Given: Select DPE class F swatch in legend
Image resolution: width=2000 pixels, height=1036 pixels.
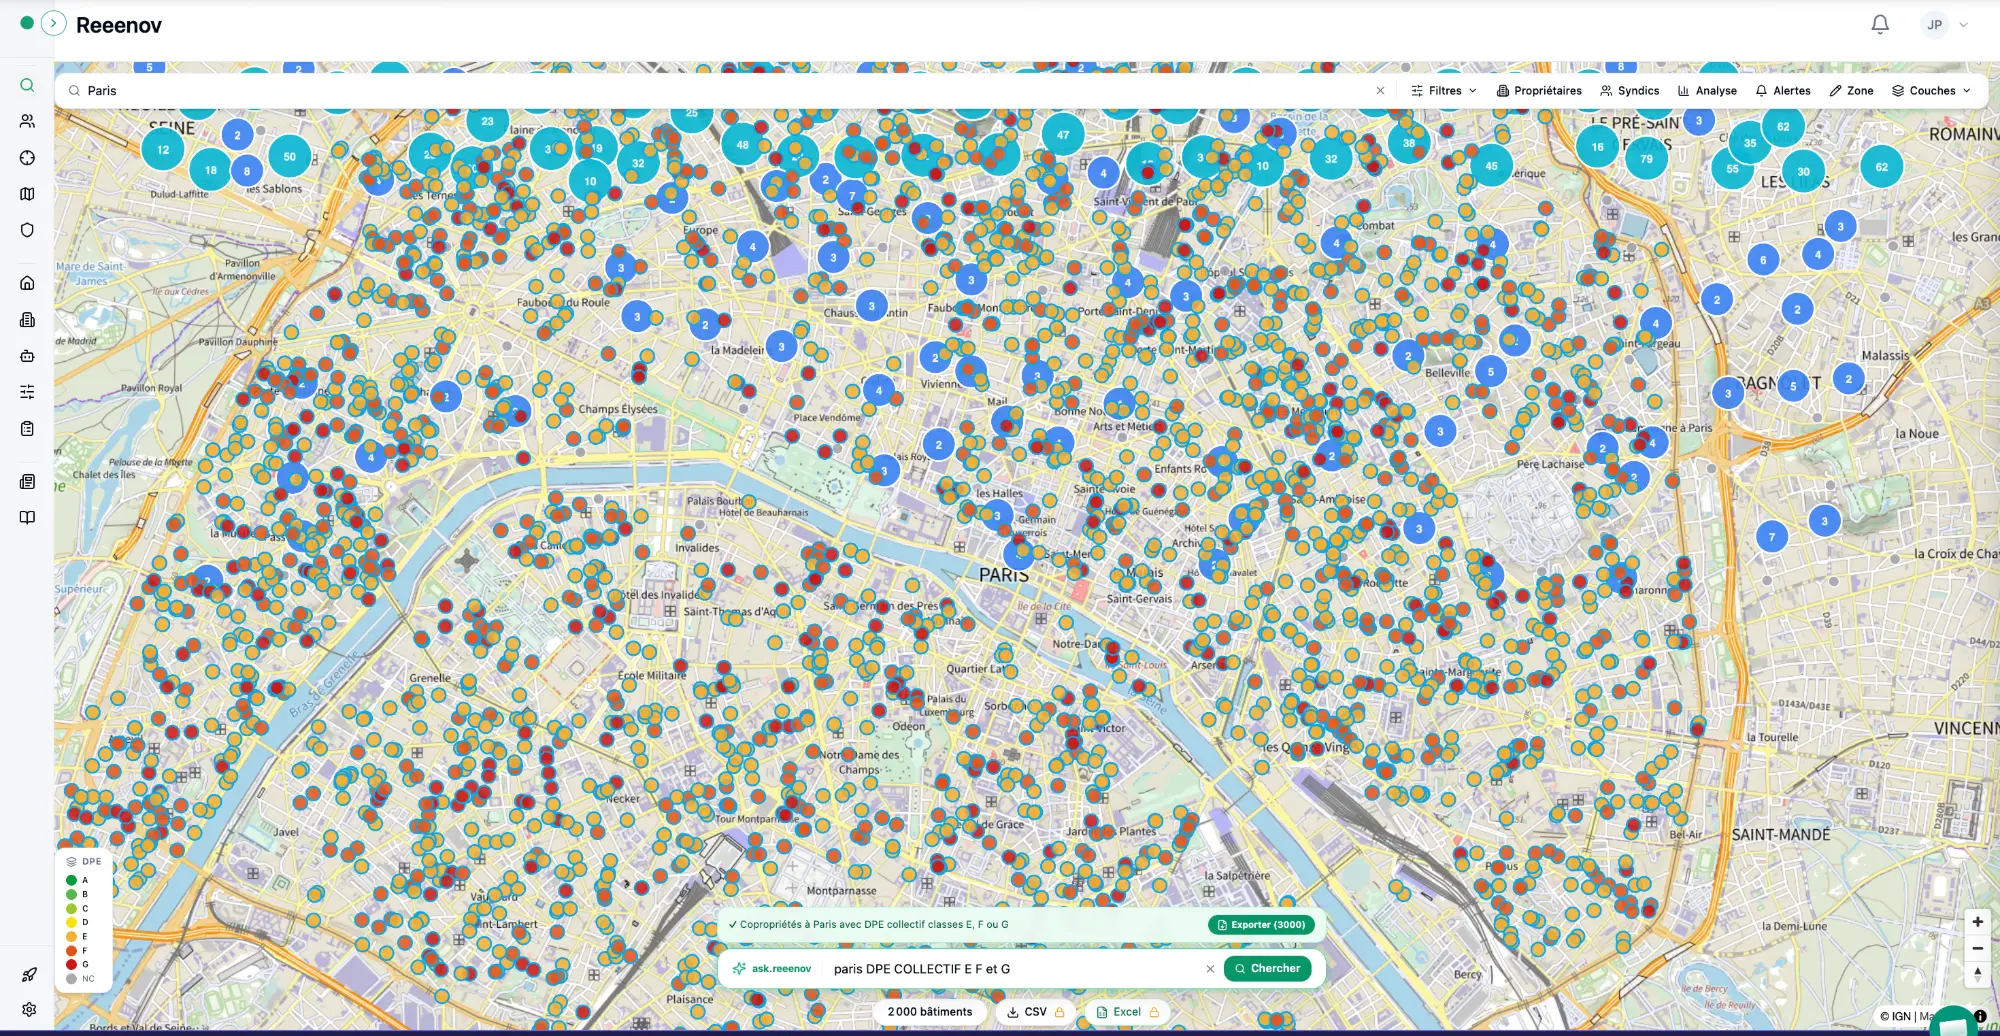Looking at the screenshot, I should coord(71,951).
